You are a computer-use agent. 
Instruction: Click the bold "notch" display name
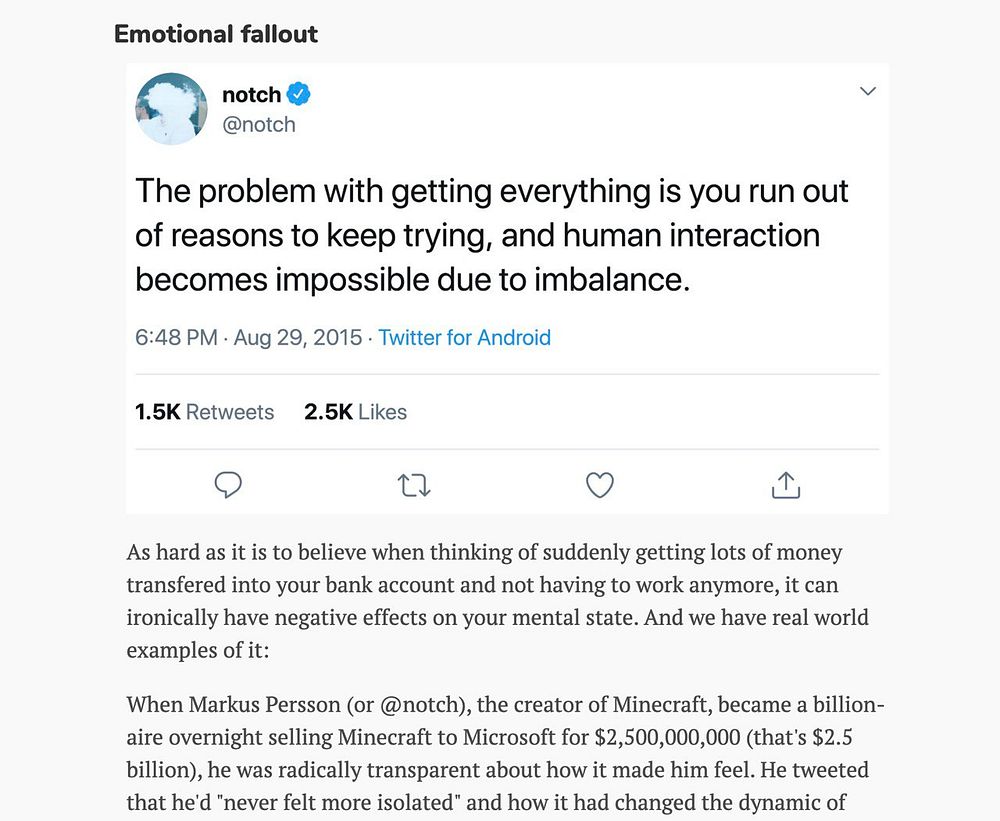click(251, 95)
